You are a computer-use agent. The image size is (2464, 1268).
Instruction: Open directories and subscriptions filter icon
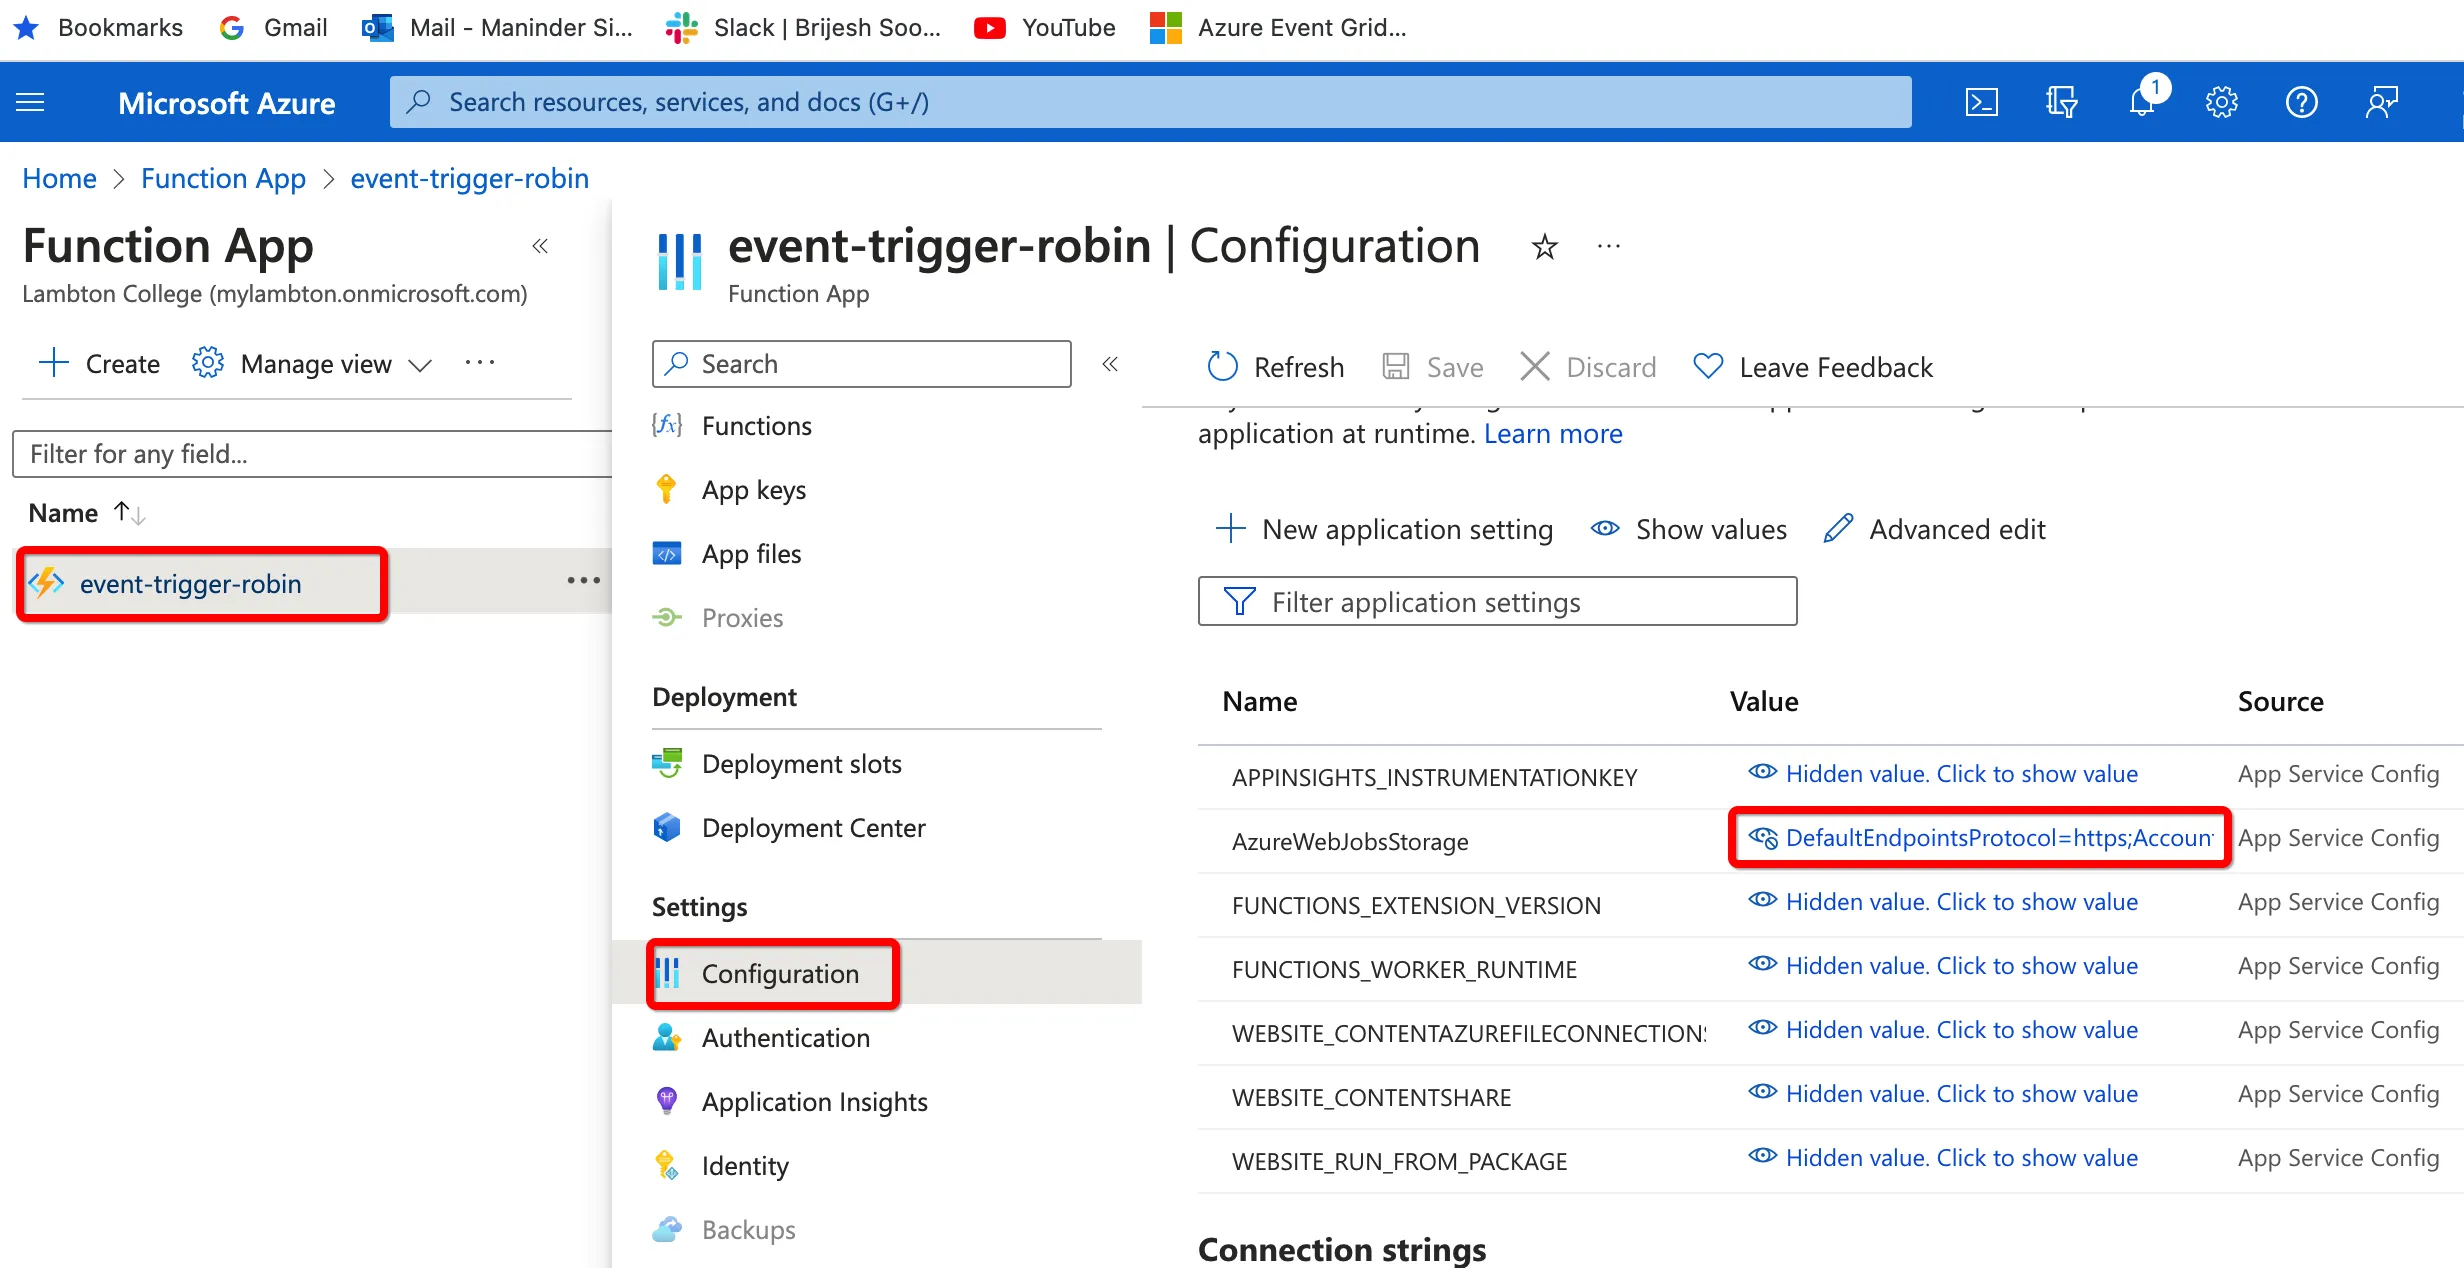coord(2061,102)
